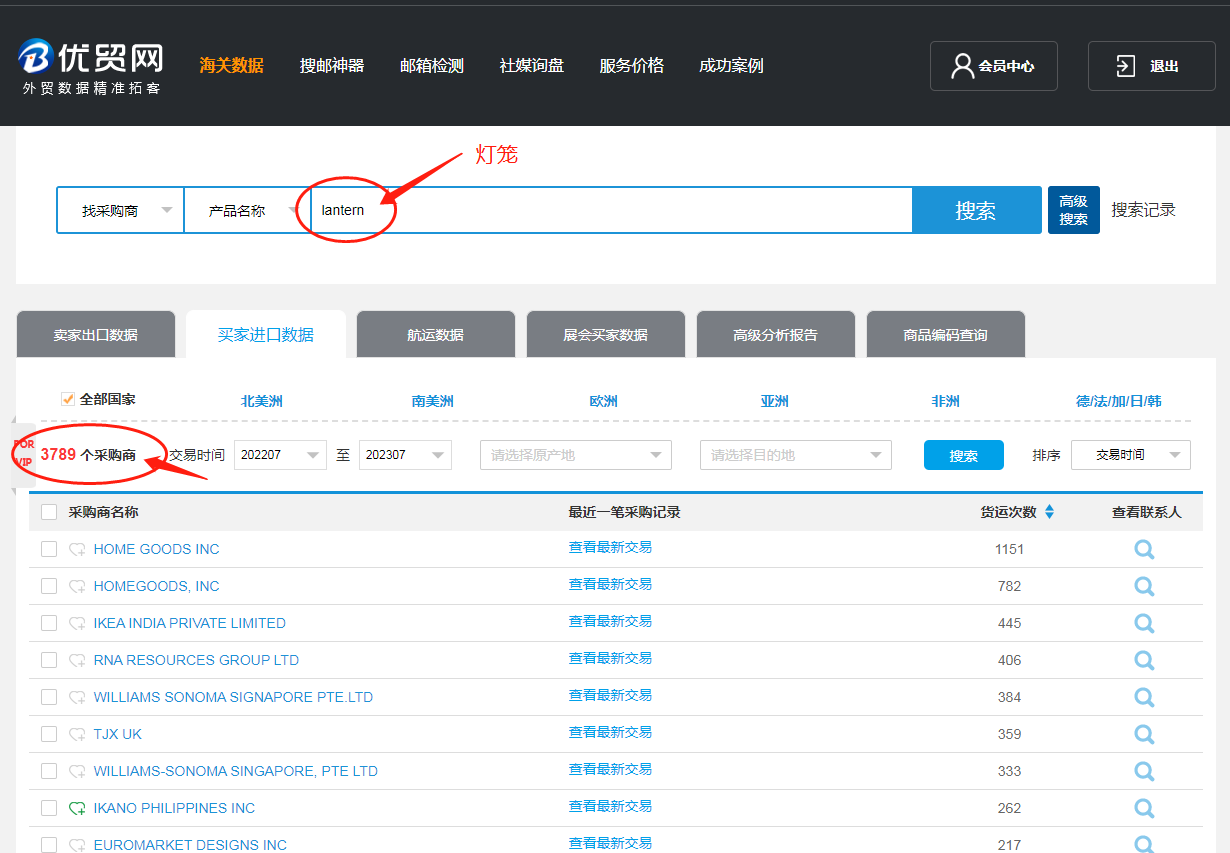Viewport: 1230px width, 853px height.
Task: View contacts icon for IKEA INDIA PRIVATE LIMITED
Action: [1144, 623]
